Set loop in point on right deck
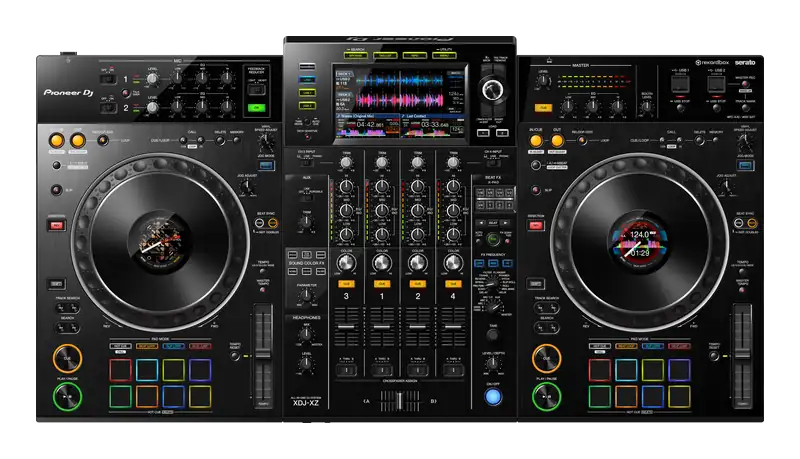800x459 pixels. point(536,140)
